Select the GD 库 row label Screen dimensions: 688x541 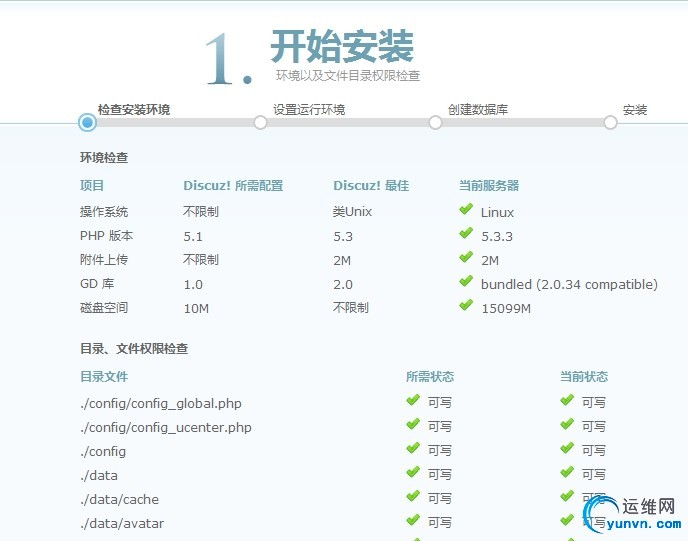coord(97,284)
